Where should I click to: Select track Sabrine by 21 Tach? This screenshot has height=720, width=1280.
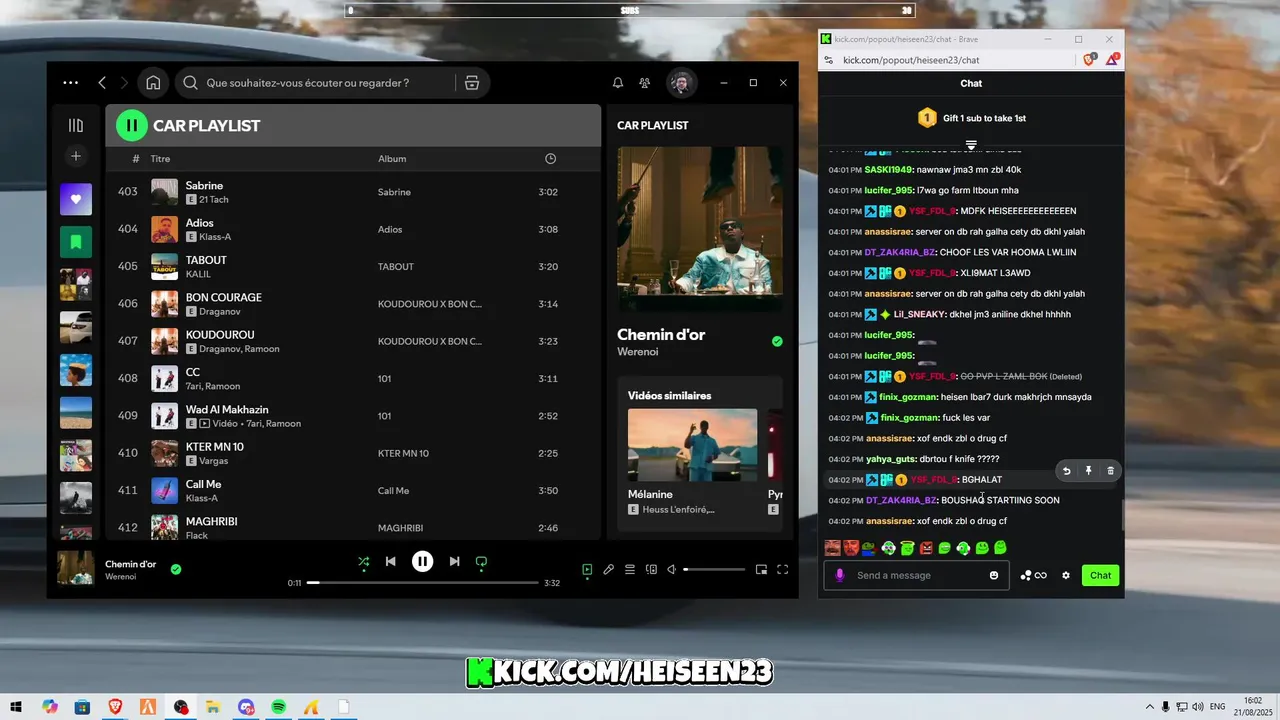(x=353, y=192)
